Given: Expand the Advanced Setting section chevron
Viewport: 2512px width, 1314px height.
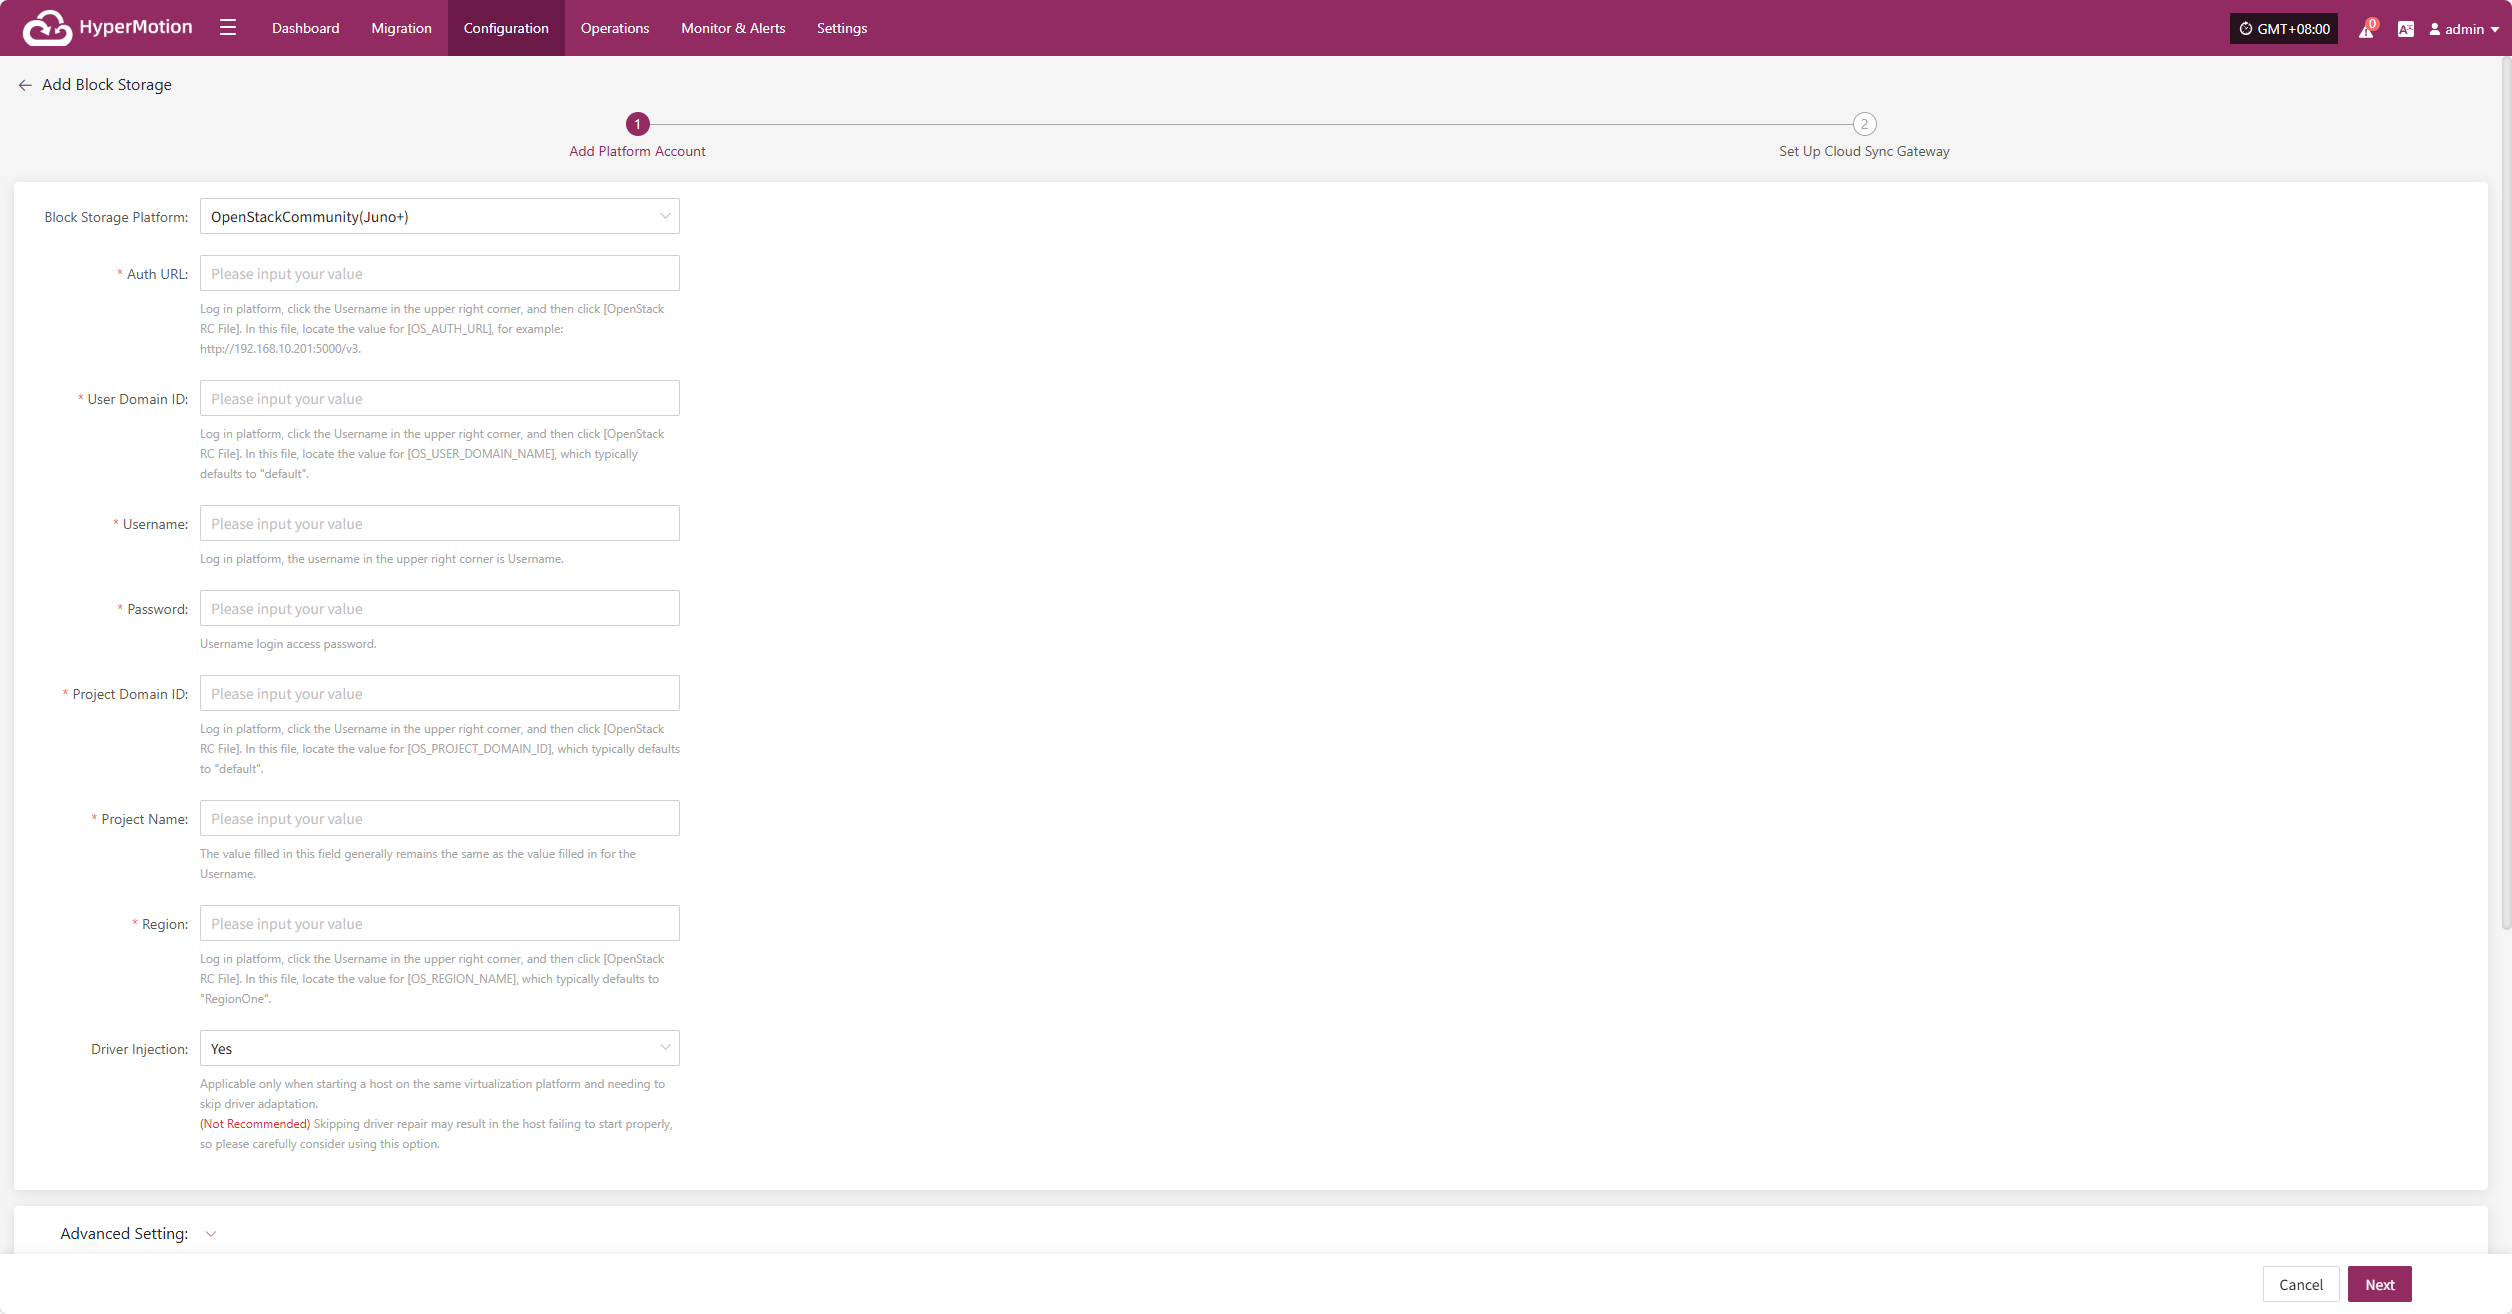Looking at the screenshot, I should point(211,1234).
